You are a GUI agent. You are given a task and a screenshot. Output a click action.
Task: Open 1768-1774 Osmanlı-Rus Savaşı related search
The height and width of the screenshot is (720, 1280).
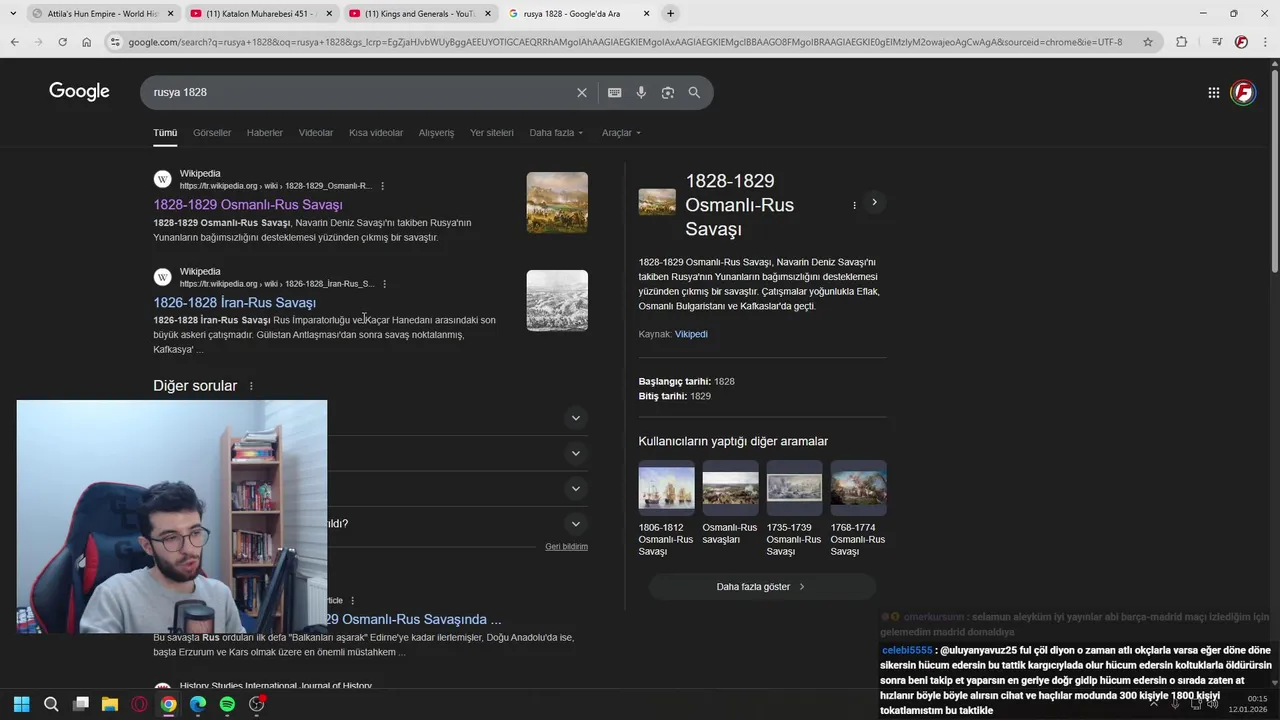pos(858,509)
